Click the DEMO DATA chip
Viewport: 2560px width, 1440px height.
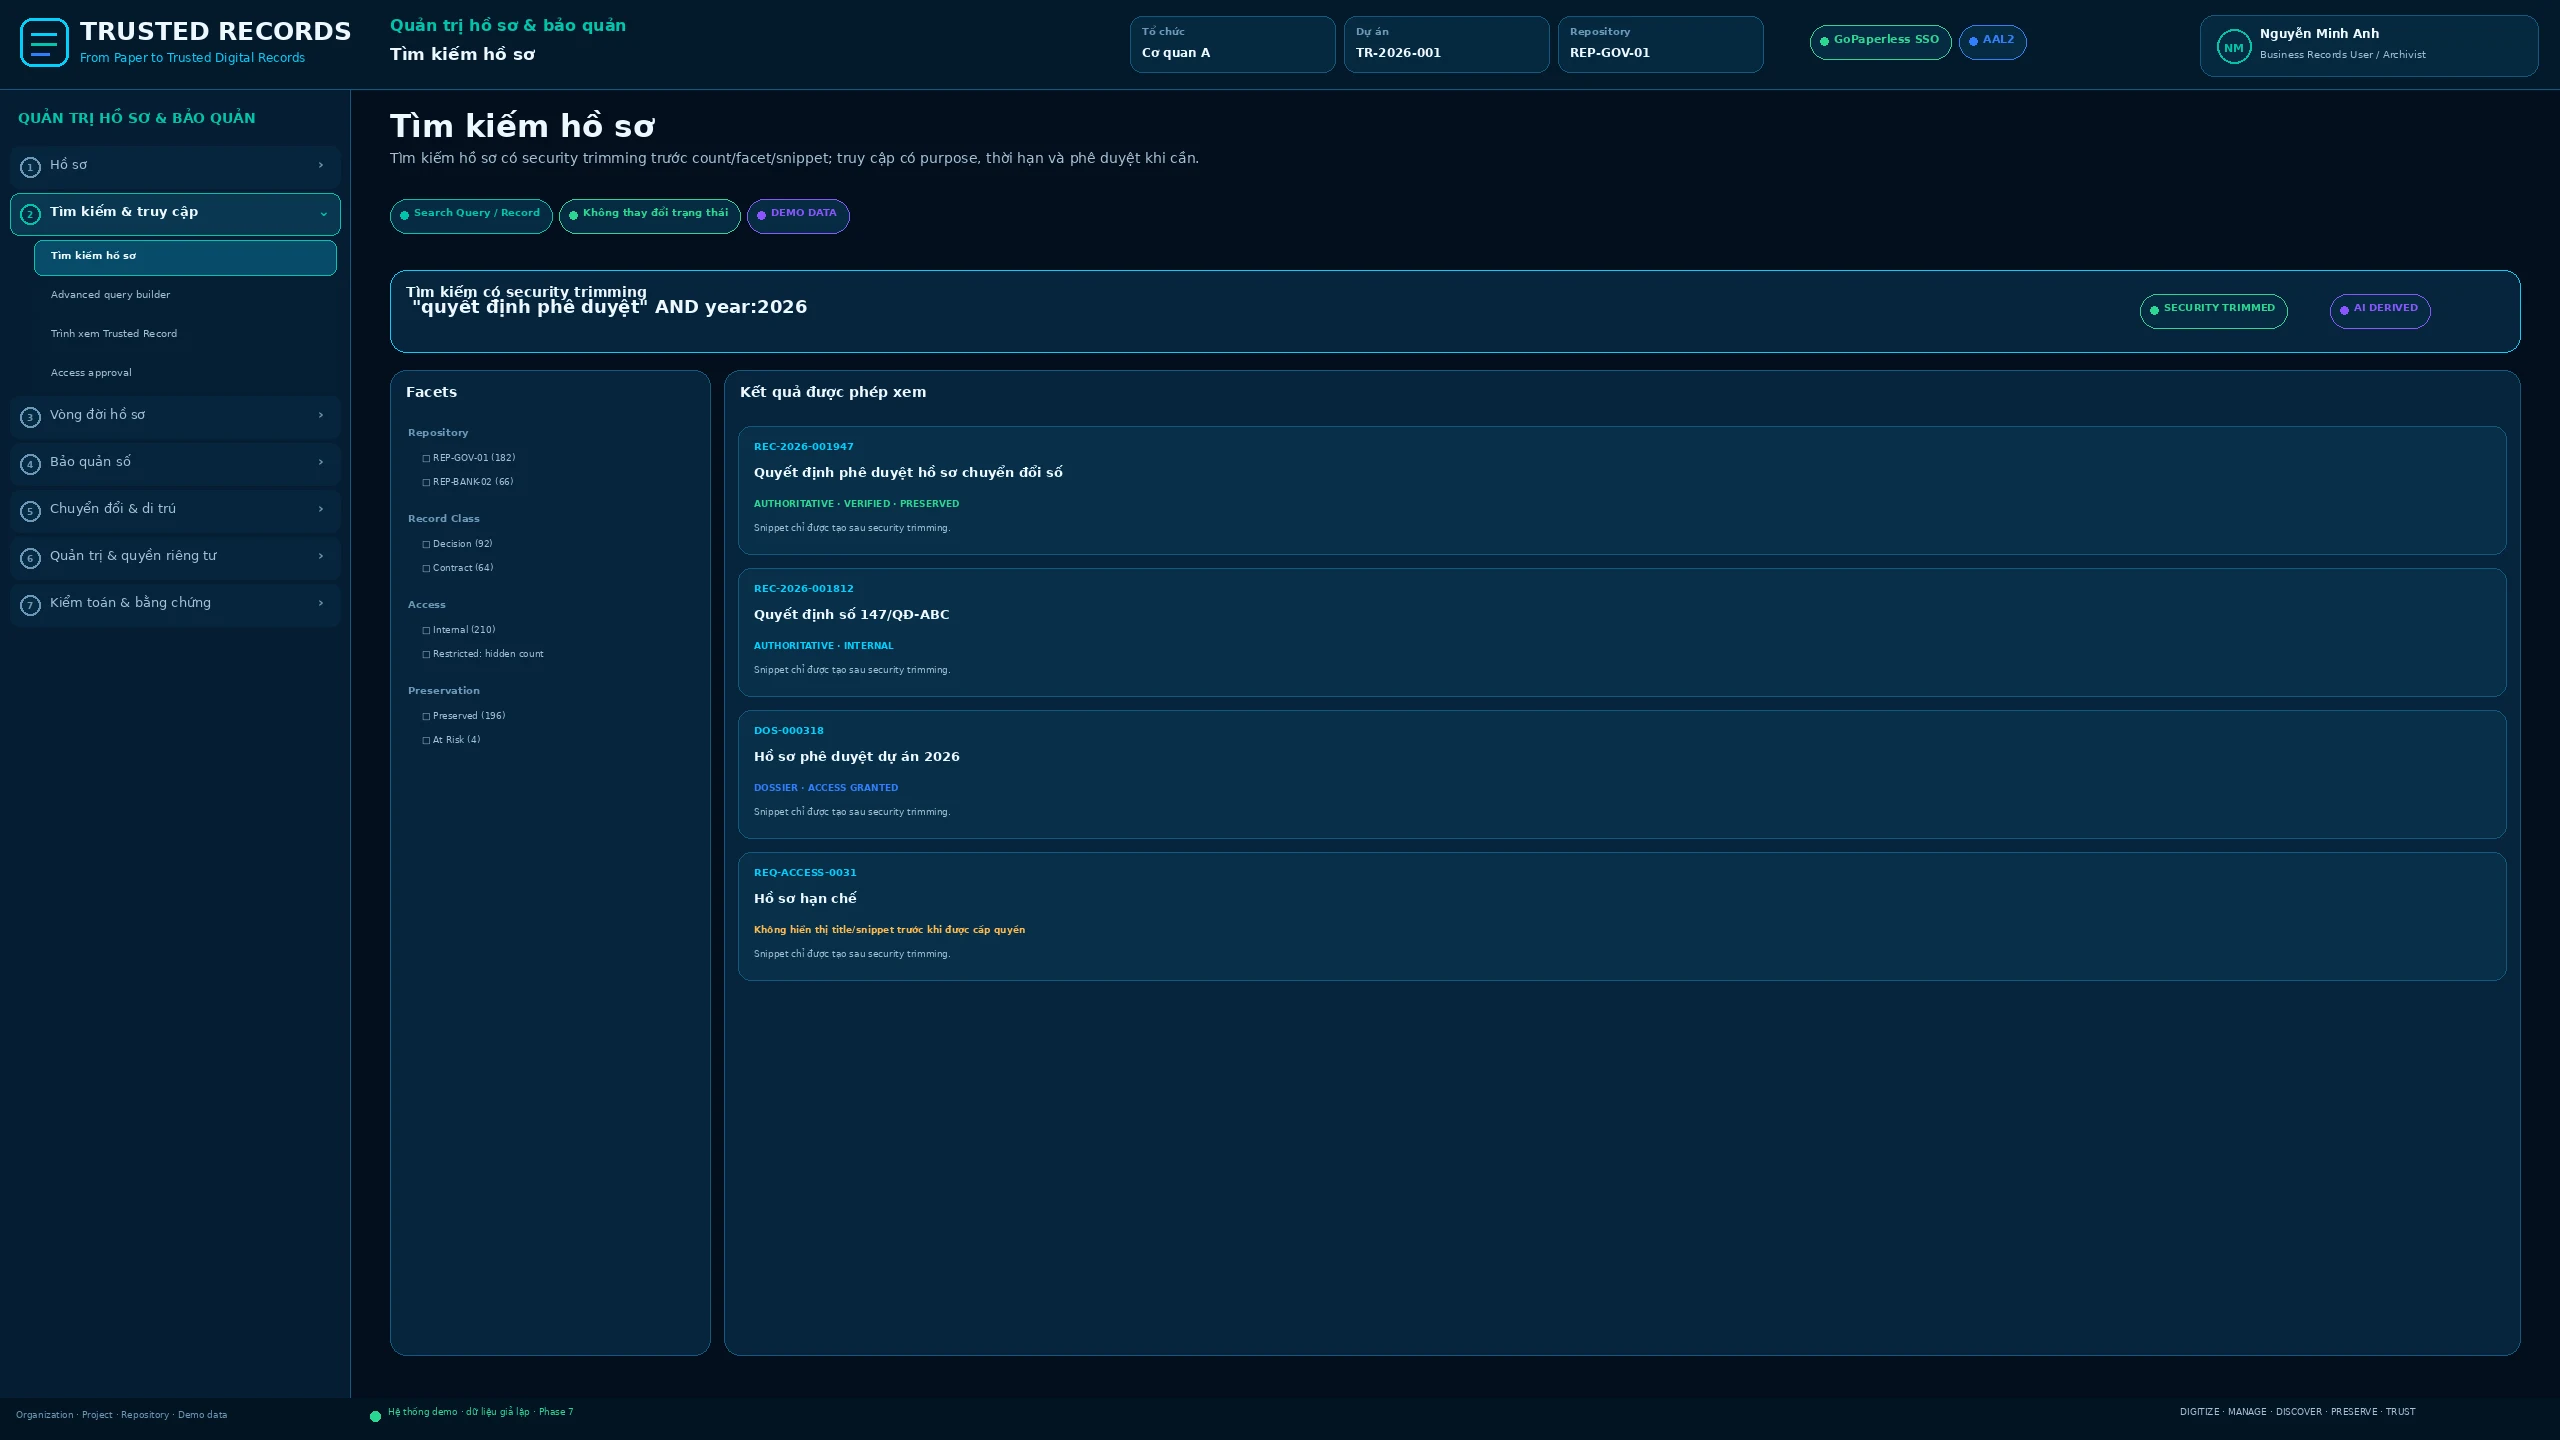798,216
